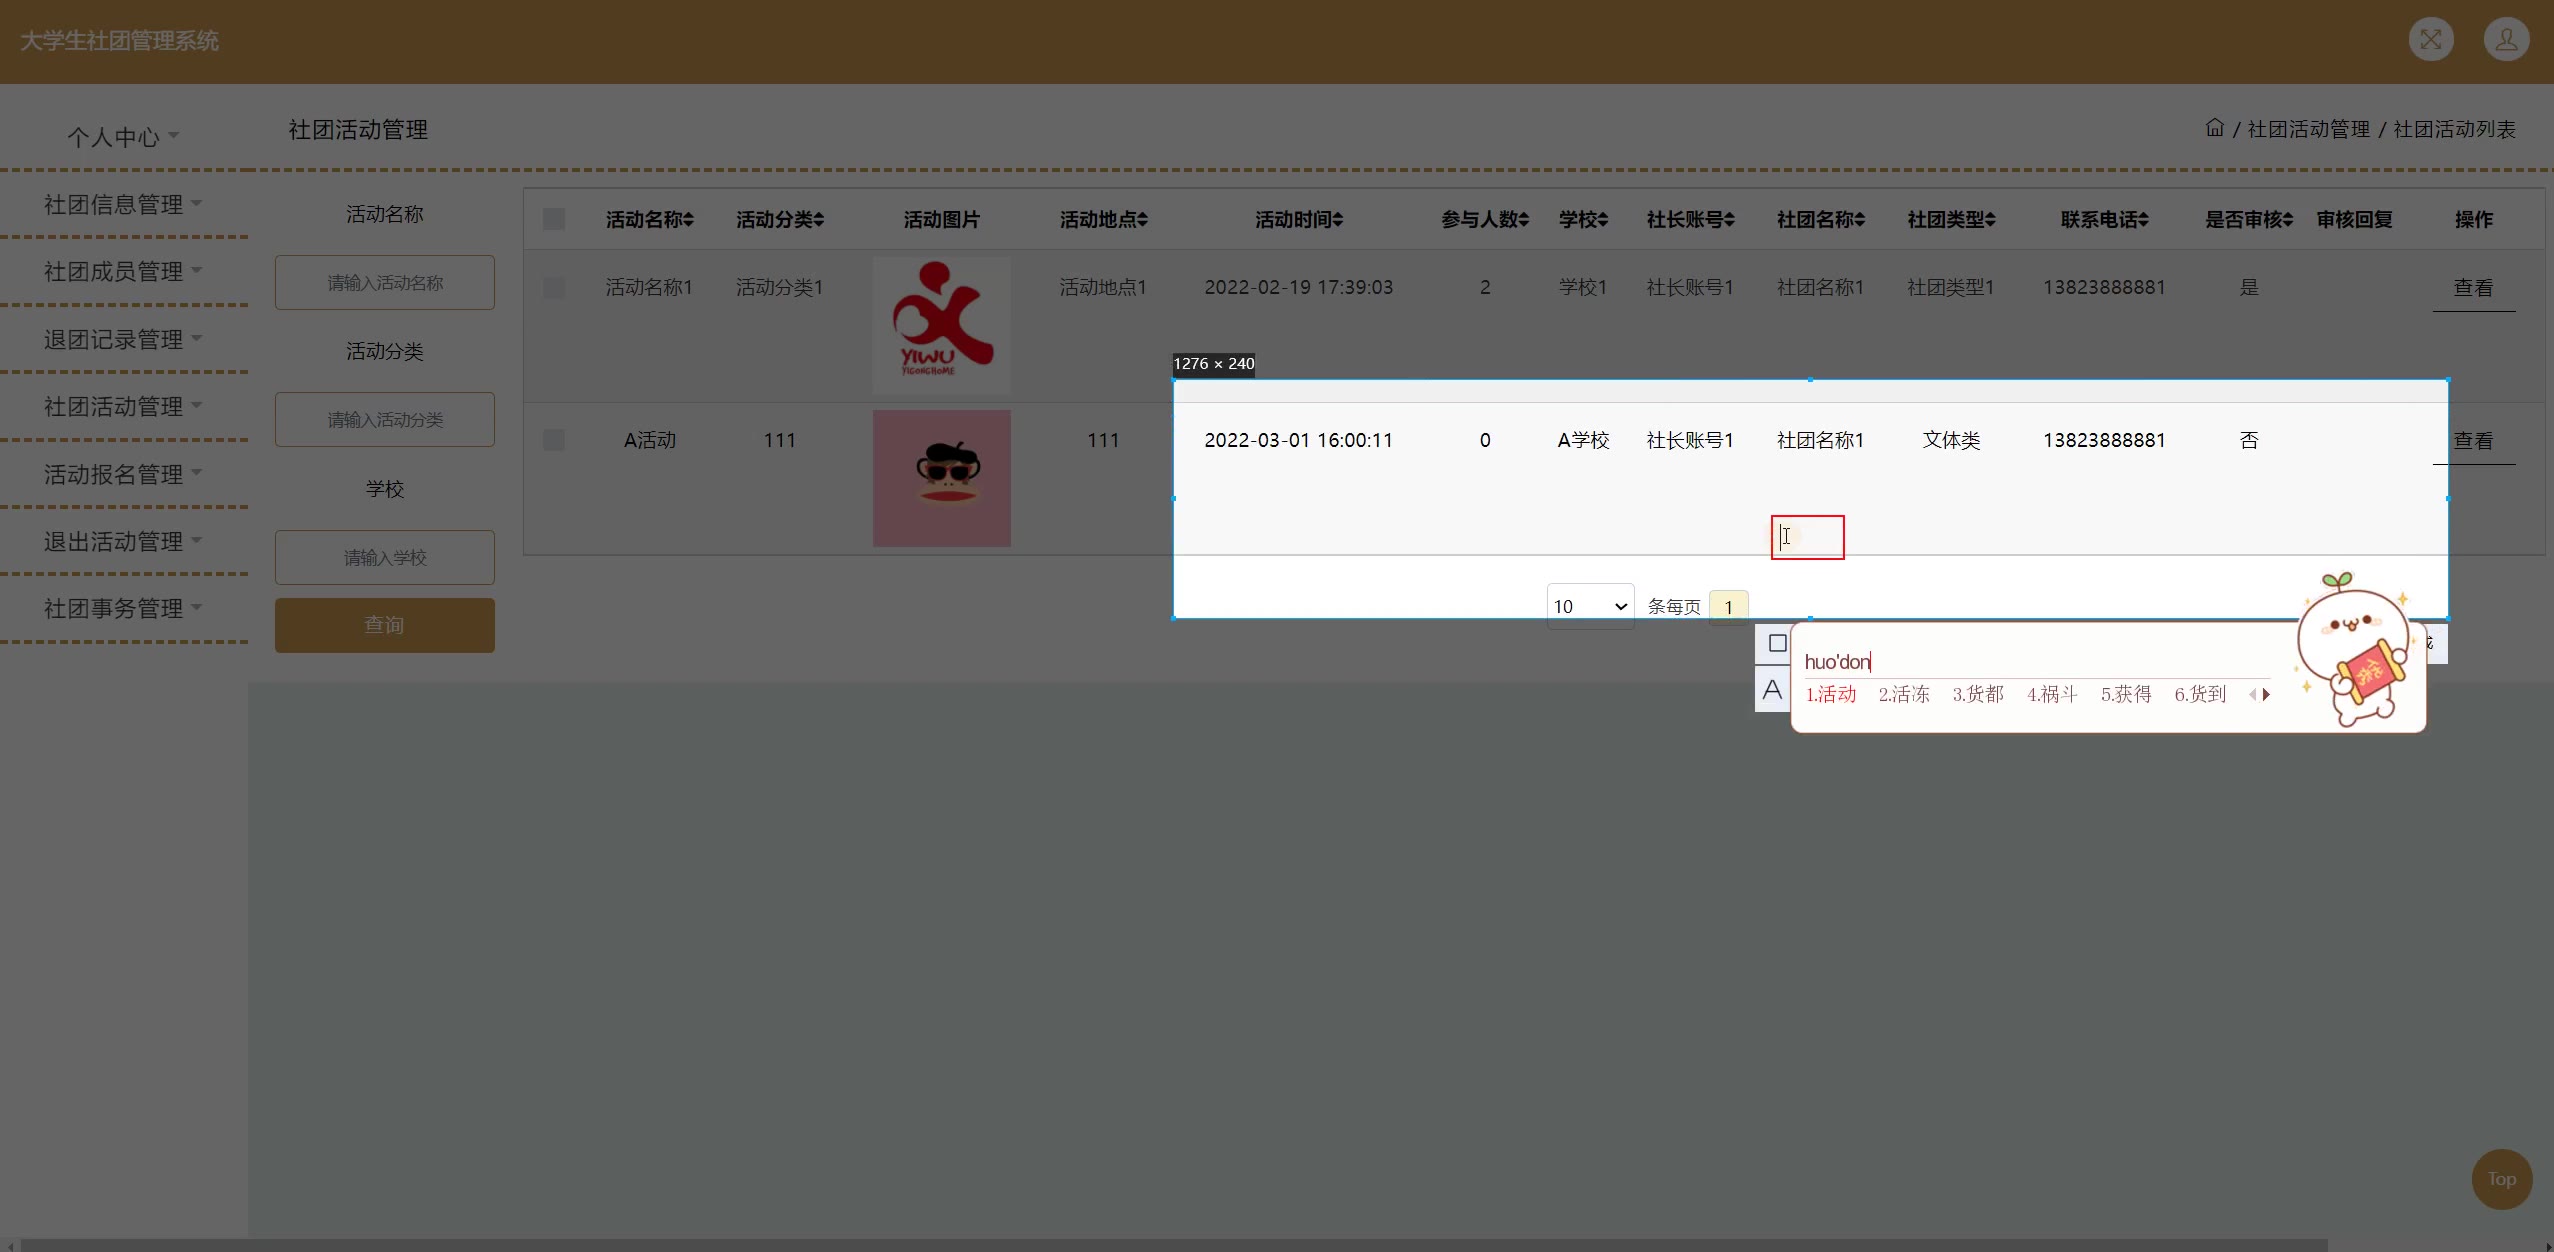Open the 10 per-page dropdown

coord(1590,606)
